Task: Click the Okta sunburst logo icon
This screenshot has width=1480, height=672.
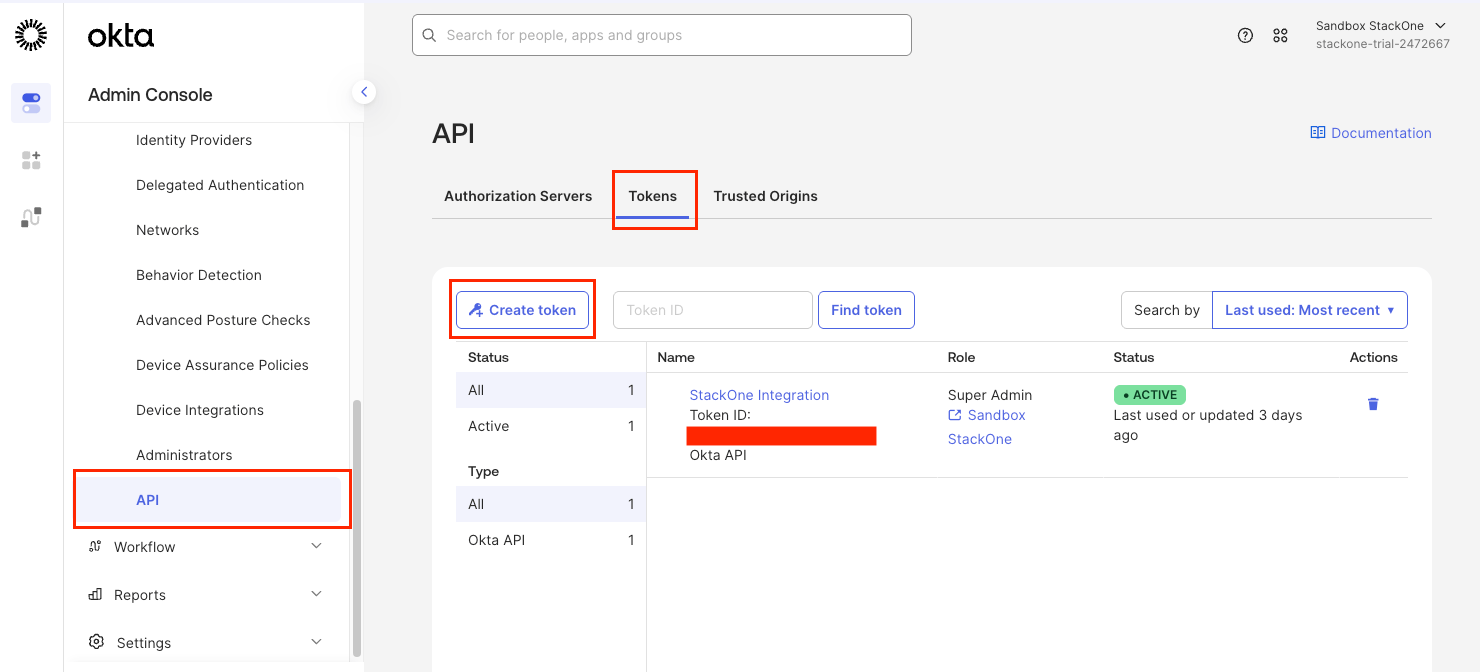Action: 31,35
